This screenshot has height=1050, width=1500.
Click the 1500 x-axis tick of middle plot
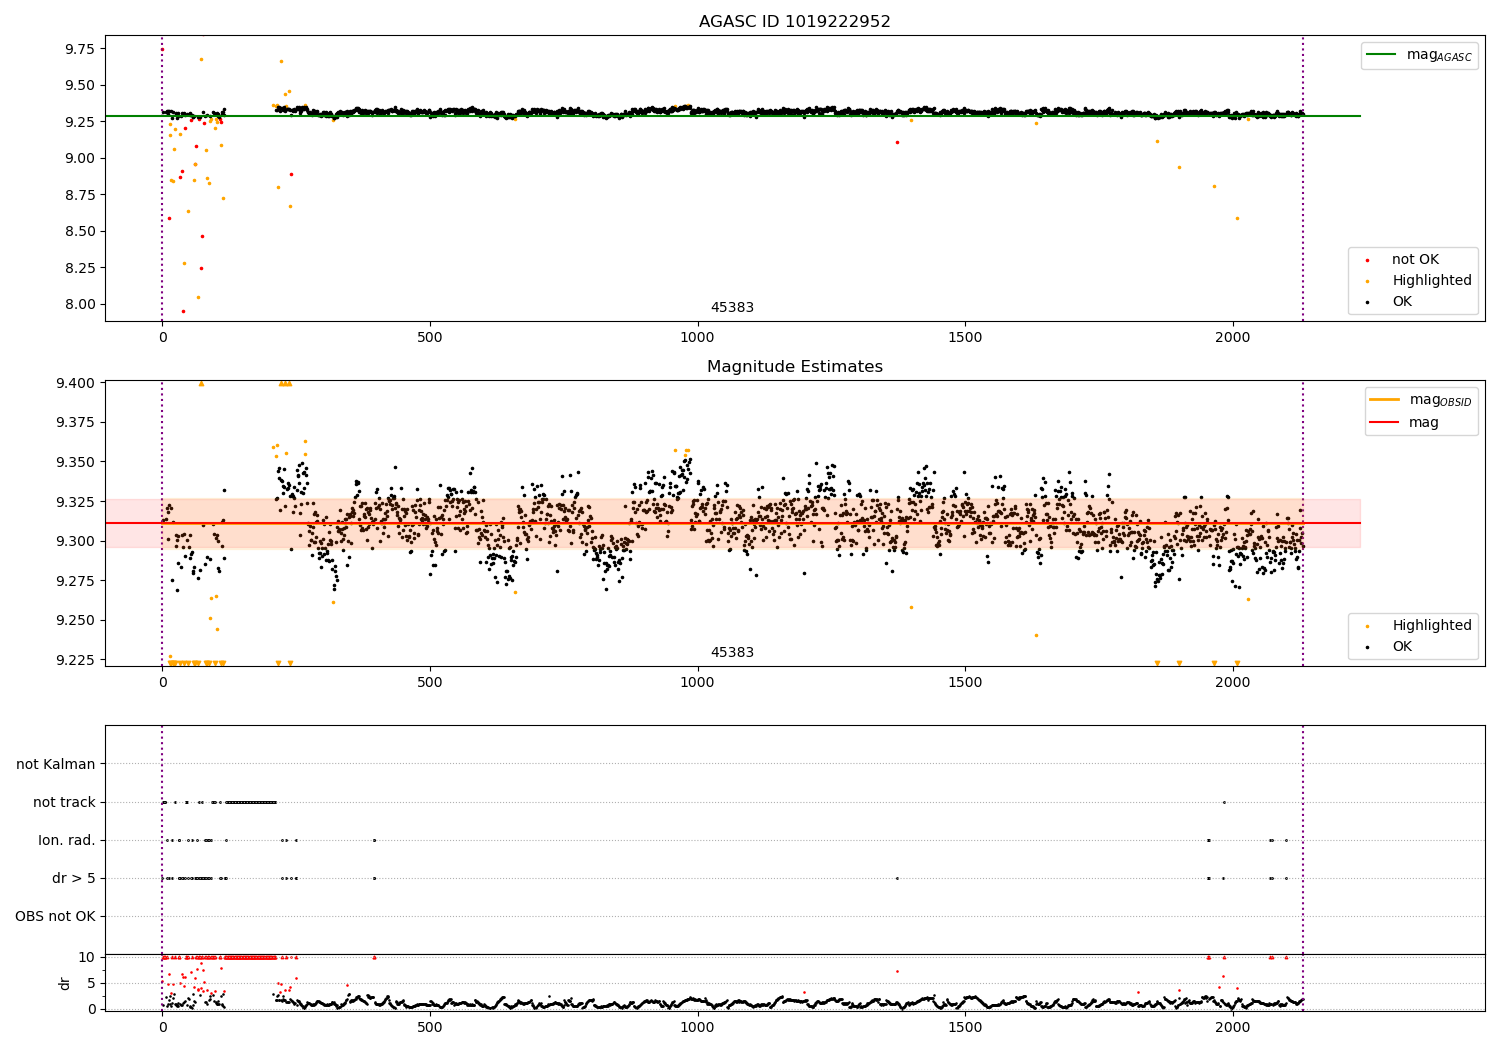tap(965, 682)
